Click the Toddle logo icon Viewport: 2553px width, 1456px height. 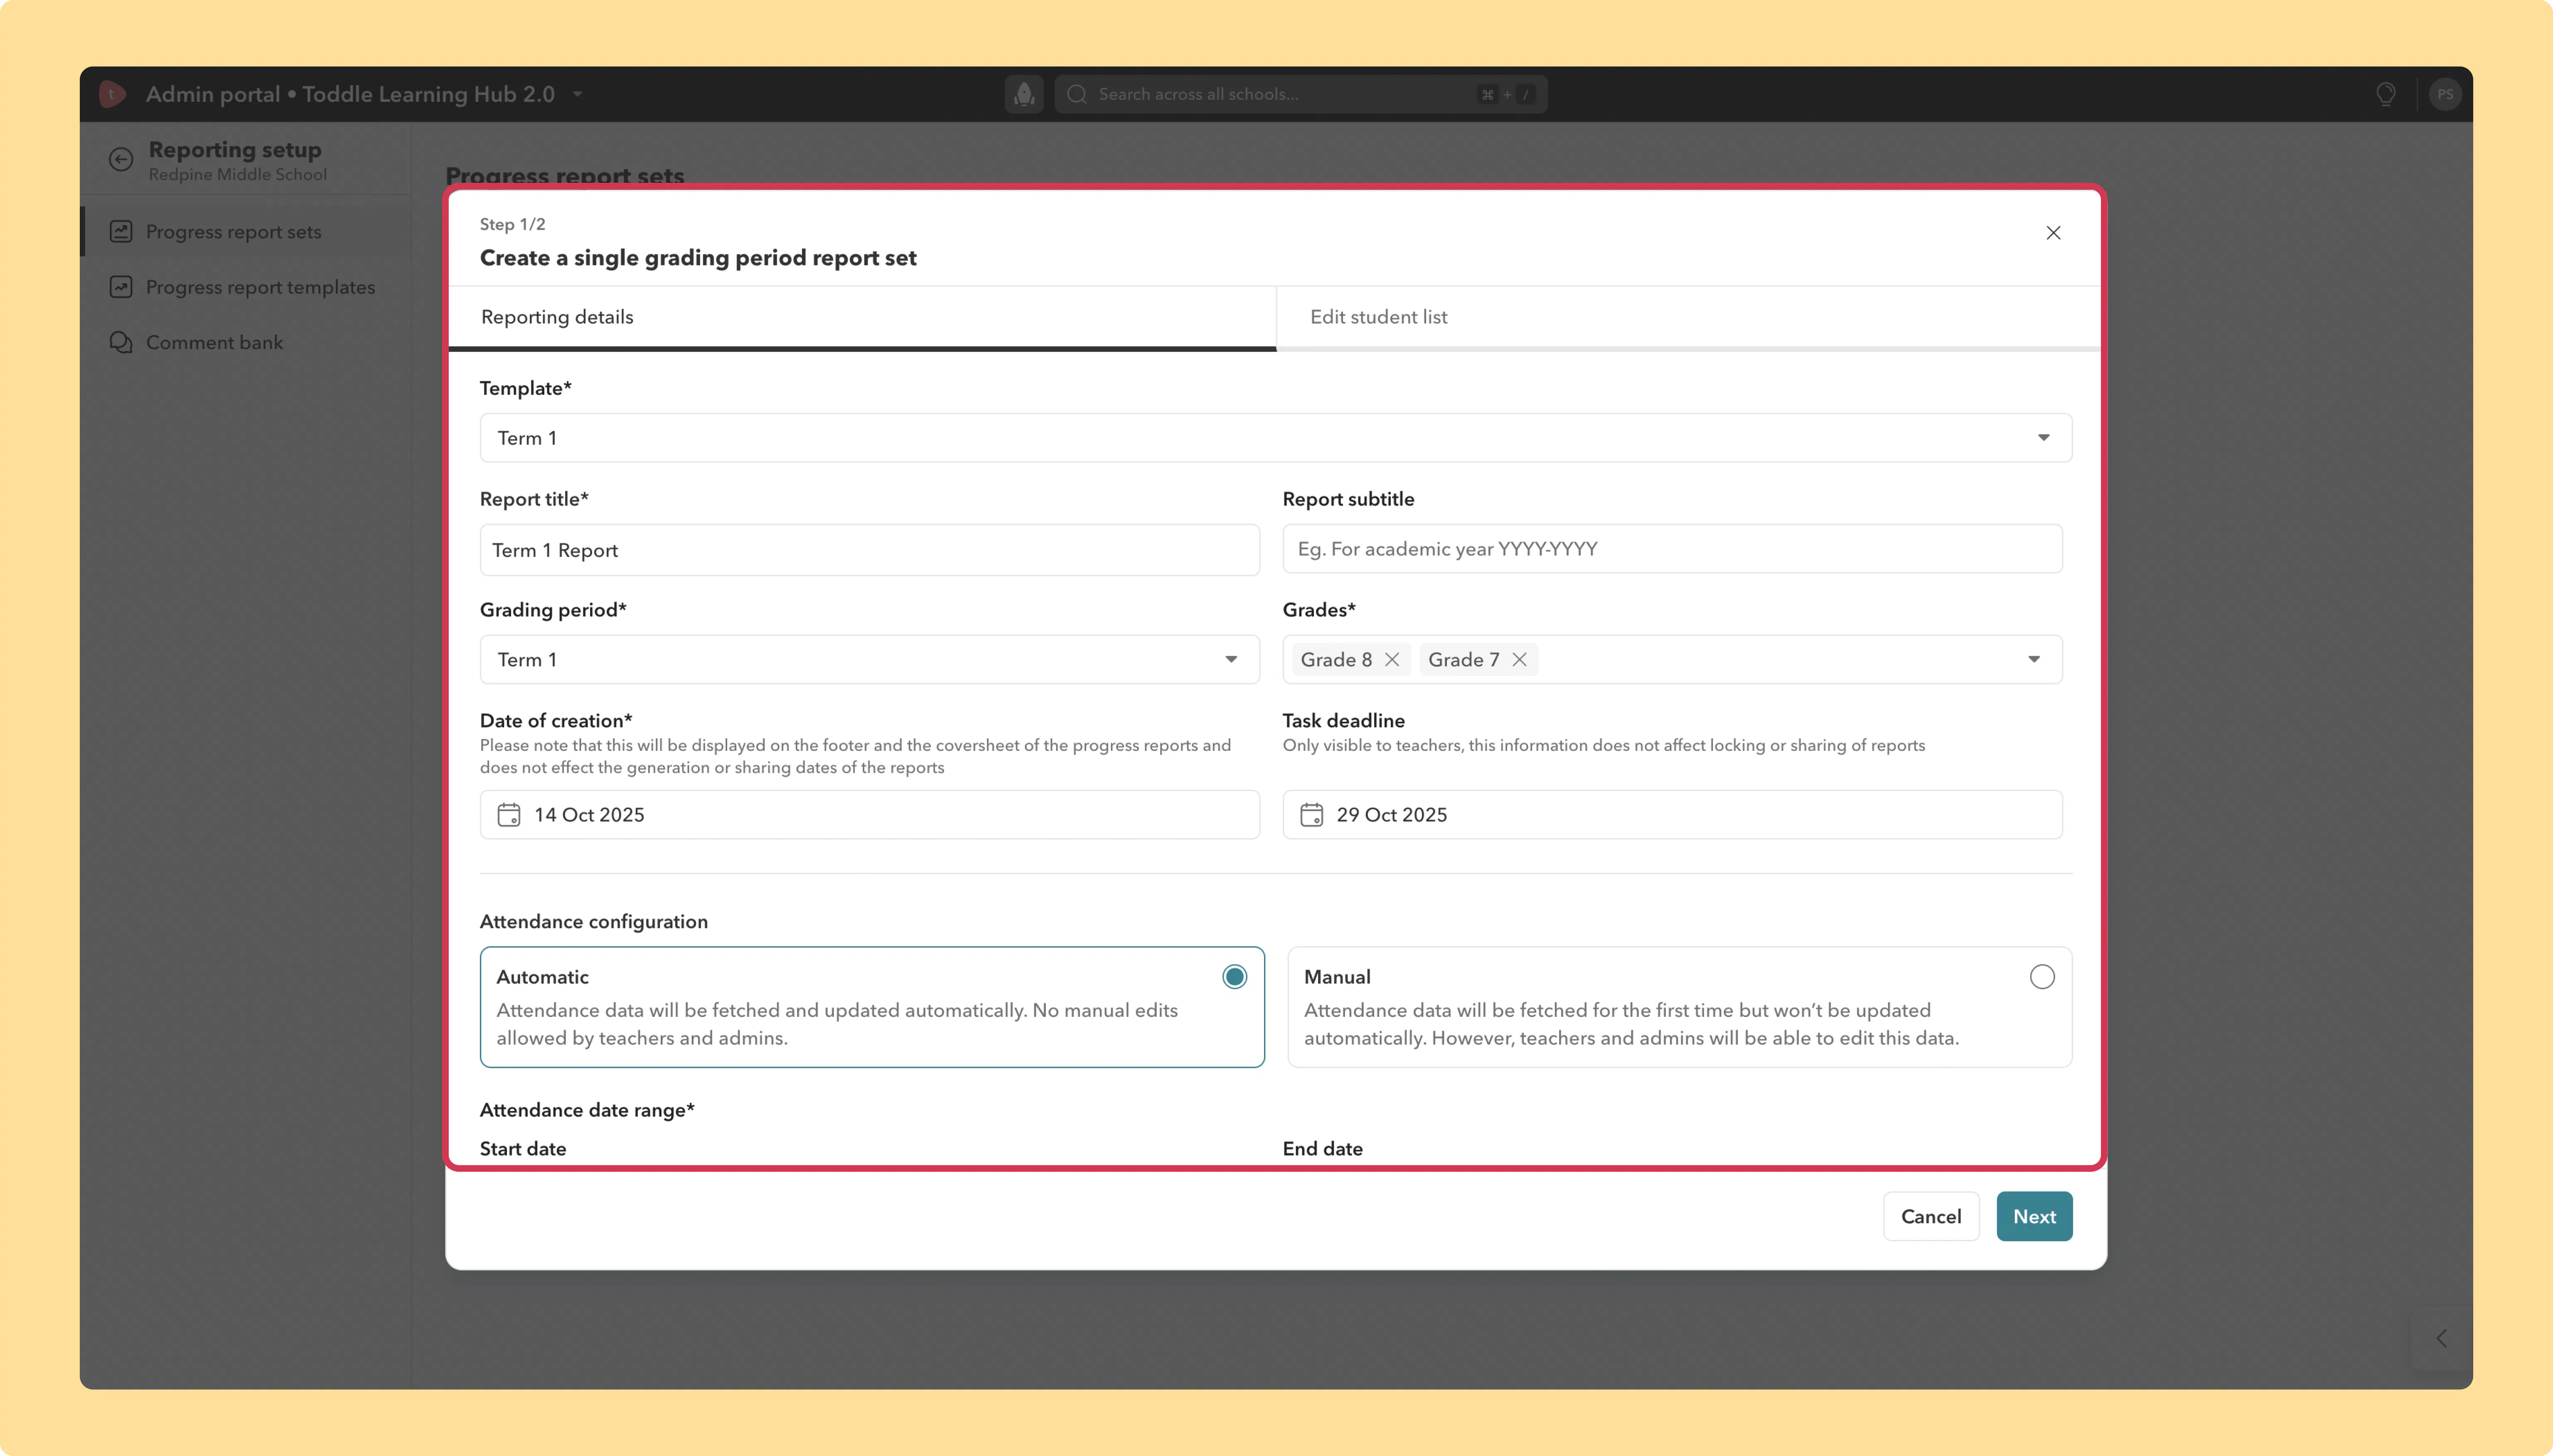(x=112, y=94)
